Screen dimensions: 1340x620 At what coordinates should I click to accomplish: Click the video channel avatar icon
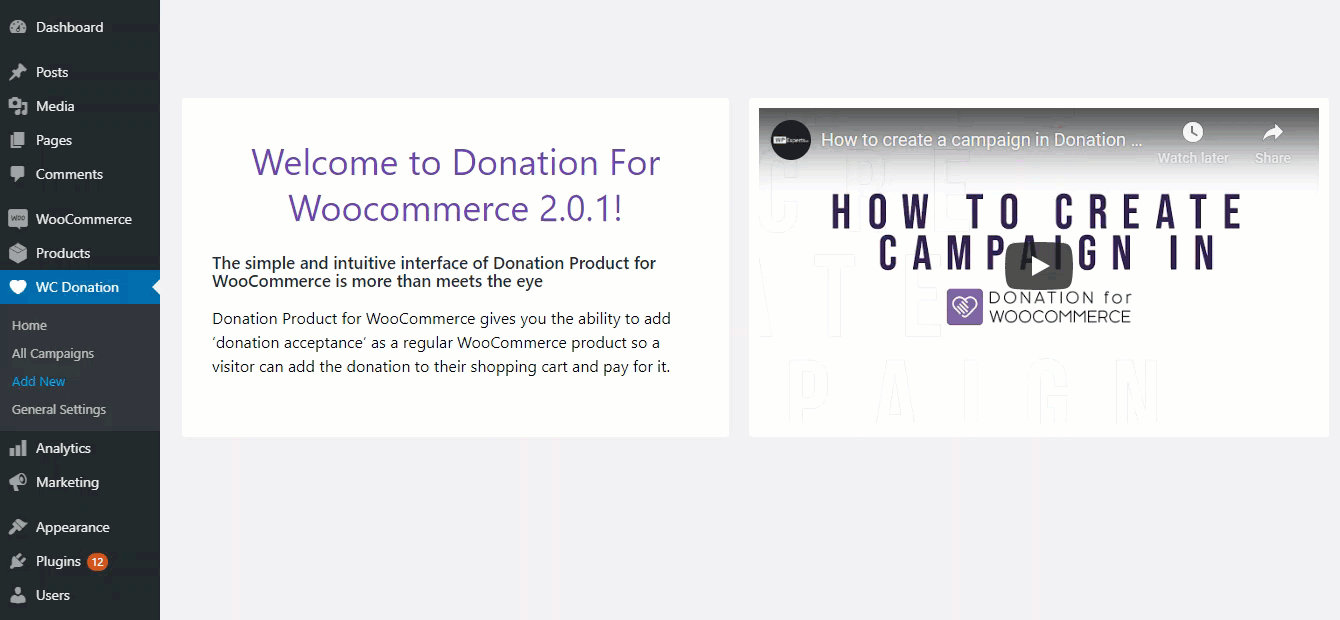coord(791,140)
